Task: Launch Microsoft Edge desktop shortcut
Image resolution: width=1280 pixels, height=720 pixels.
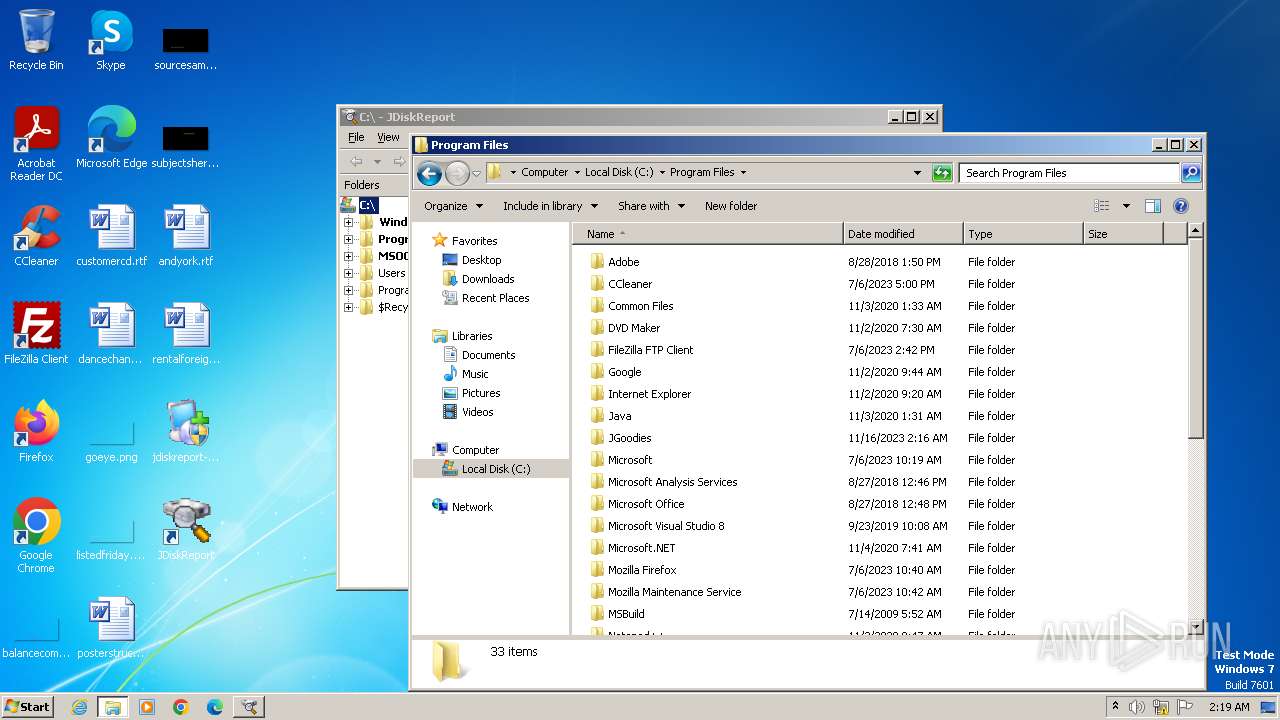Action: pos(111,138)
